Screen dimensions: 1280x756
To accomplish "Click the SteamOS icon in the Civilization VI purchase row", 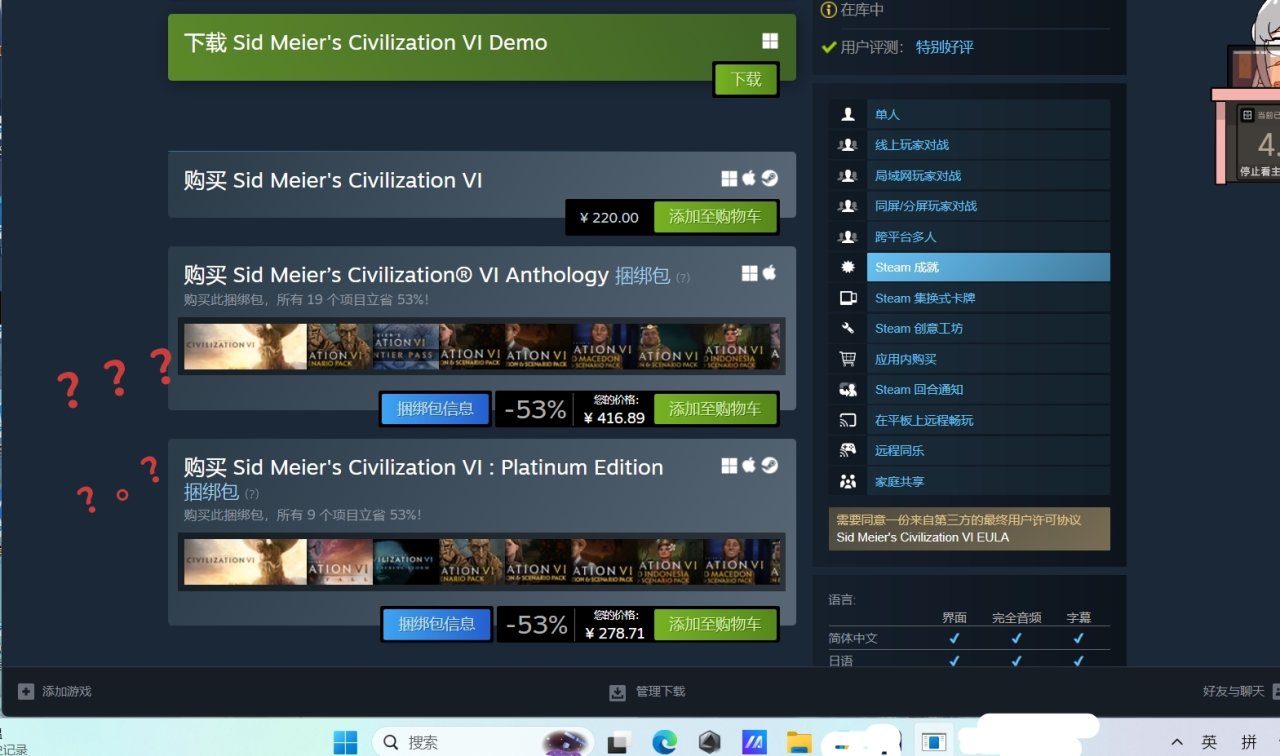I will (x=769, y=178).
